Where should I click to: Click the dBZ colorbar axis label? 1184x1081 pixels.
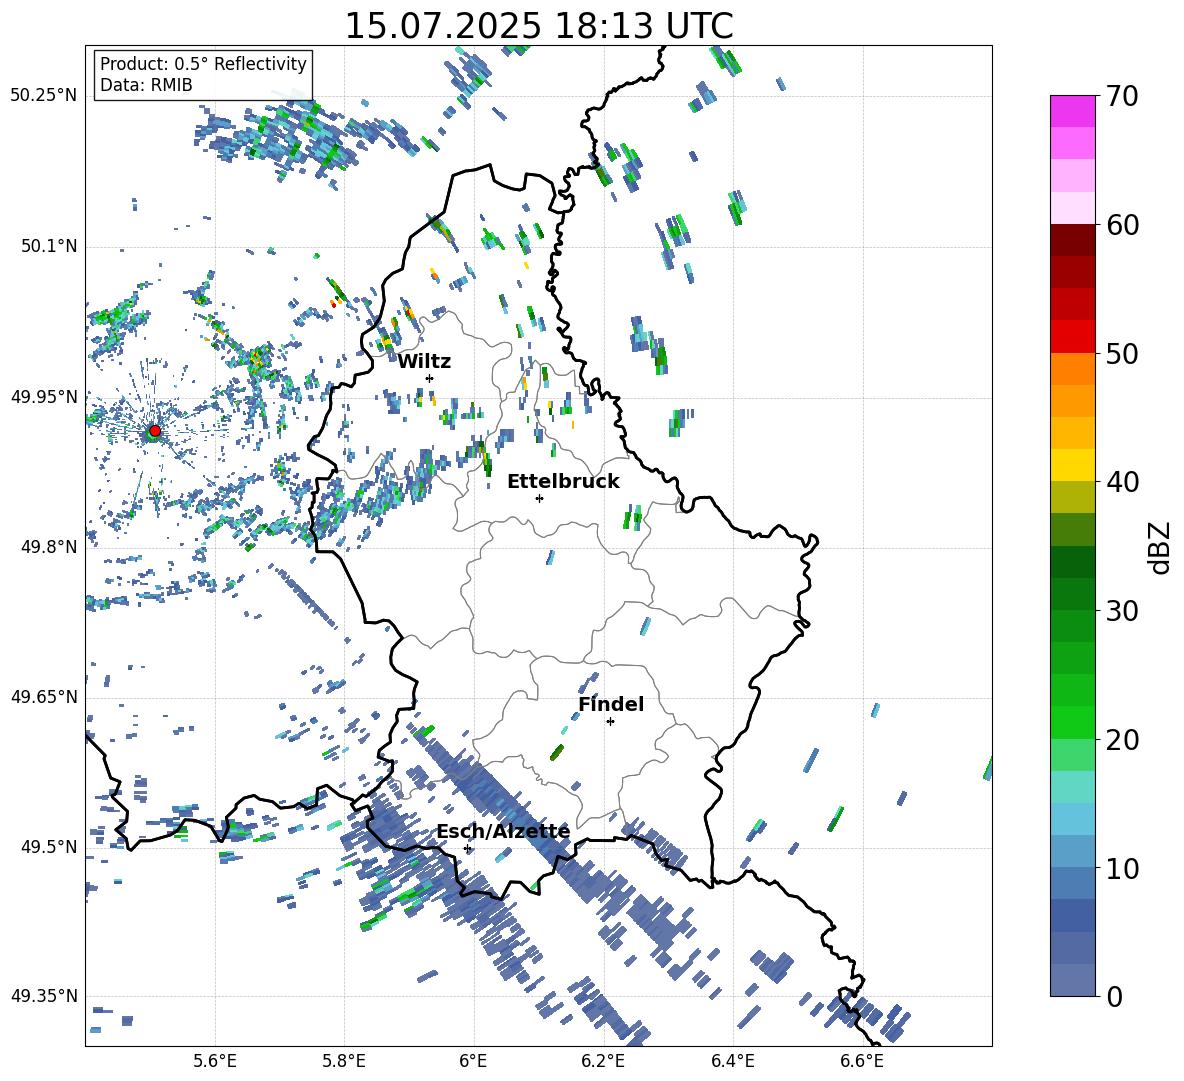1161,547
